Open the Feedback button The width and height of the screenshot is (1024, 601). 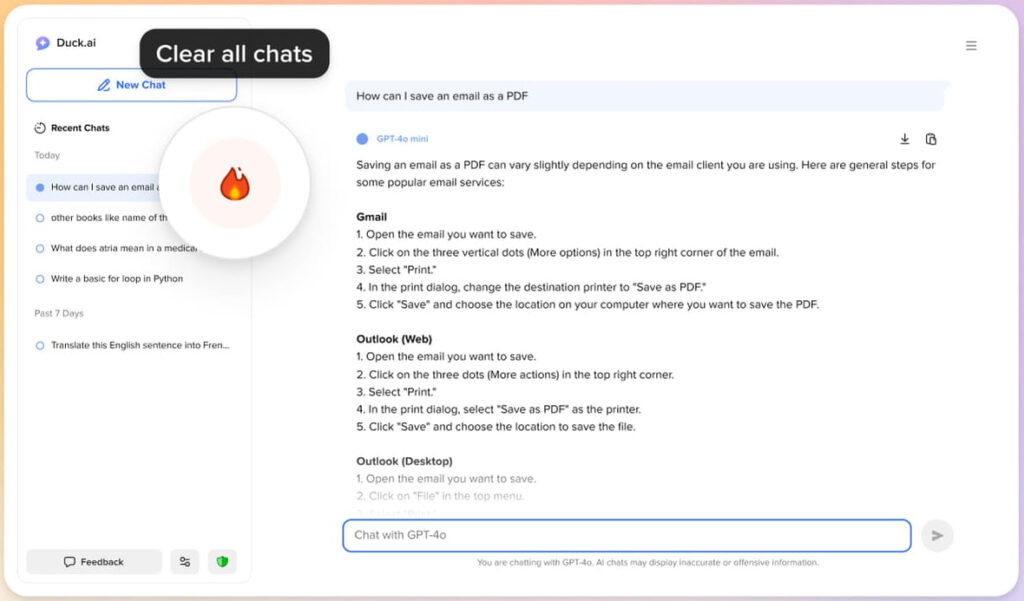[x=93, y=562]
